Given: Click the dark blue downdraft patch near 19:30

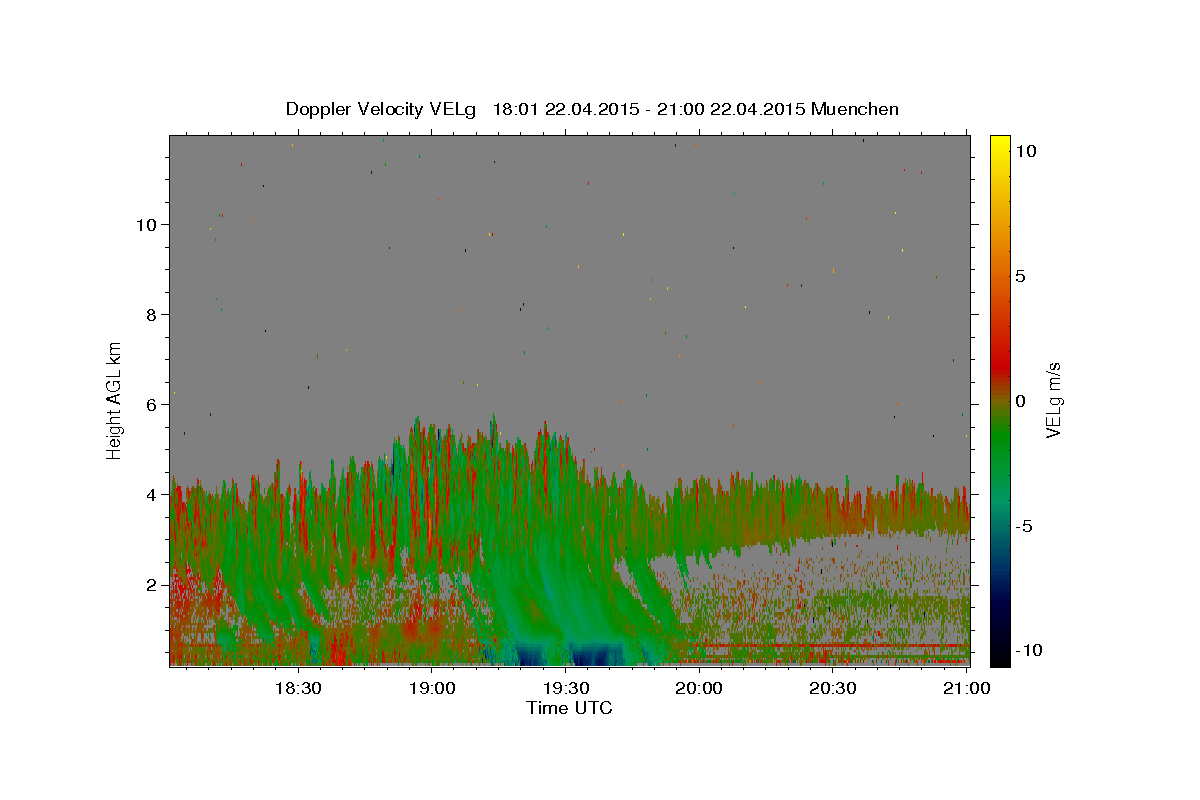Looking at the screenshot, I should 594,655.
